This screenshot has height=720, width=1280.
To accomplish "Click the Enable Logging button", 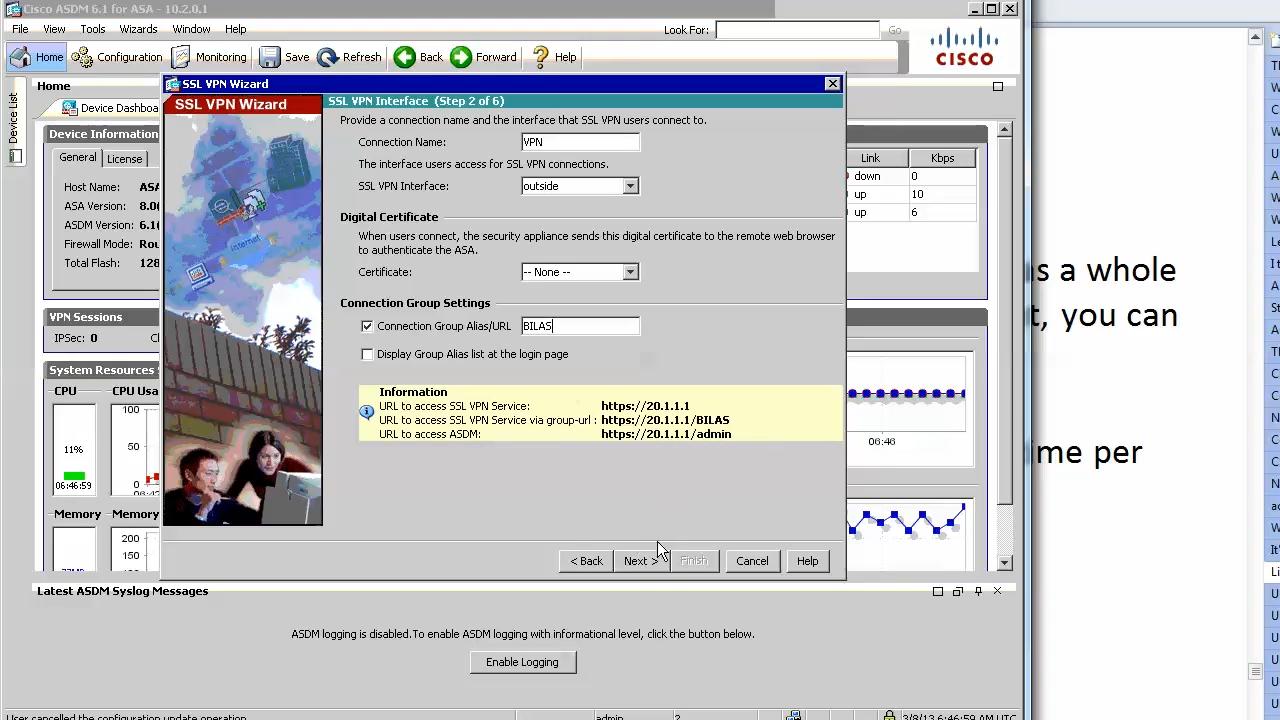I will click(522, 662).
